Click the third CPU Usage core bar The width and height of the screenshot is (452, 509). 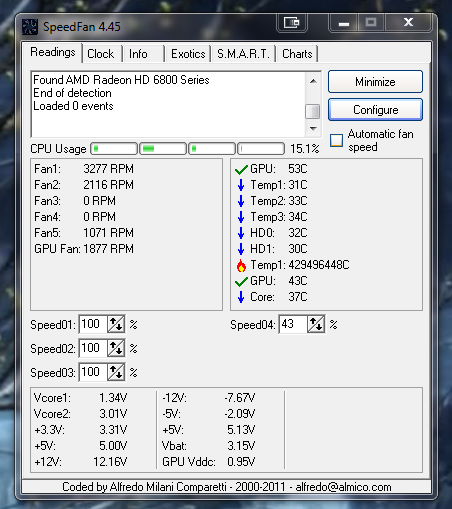(x=212, y=149)
